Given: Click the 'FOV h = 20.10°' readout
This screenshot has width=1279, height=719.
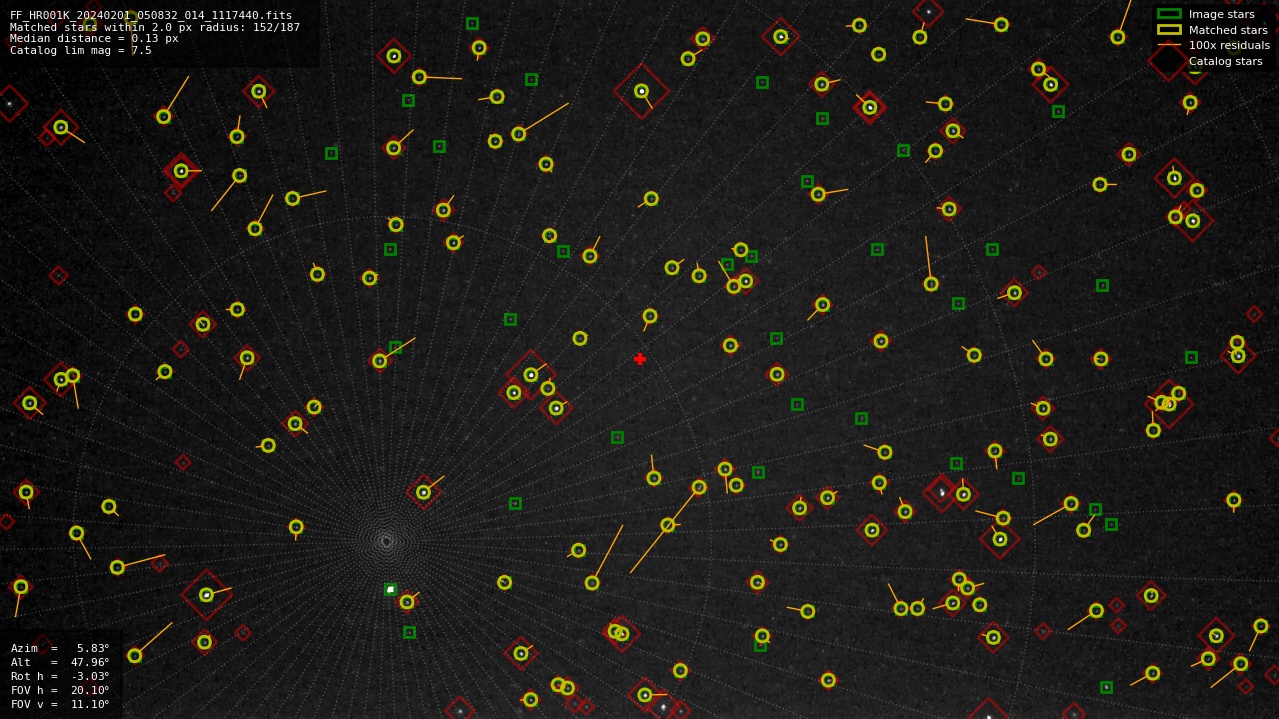Looking at the screenshot, I should [x=60, y=690].
